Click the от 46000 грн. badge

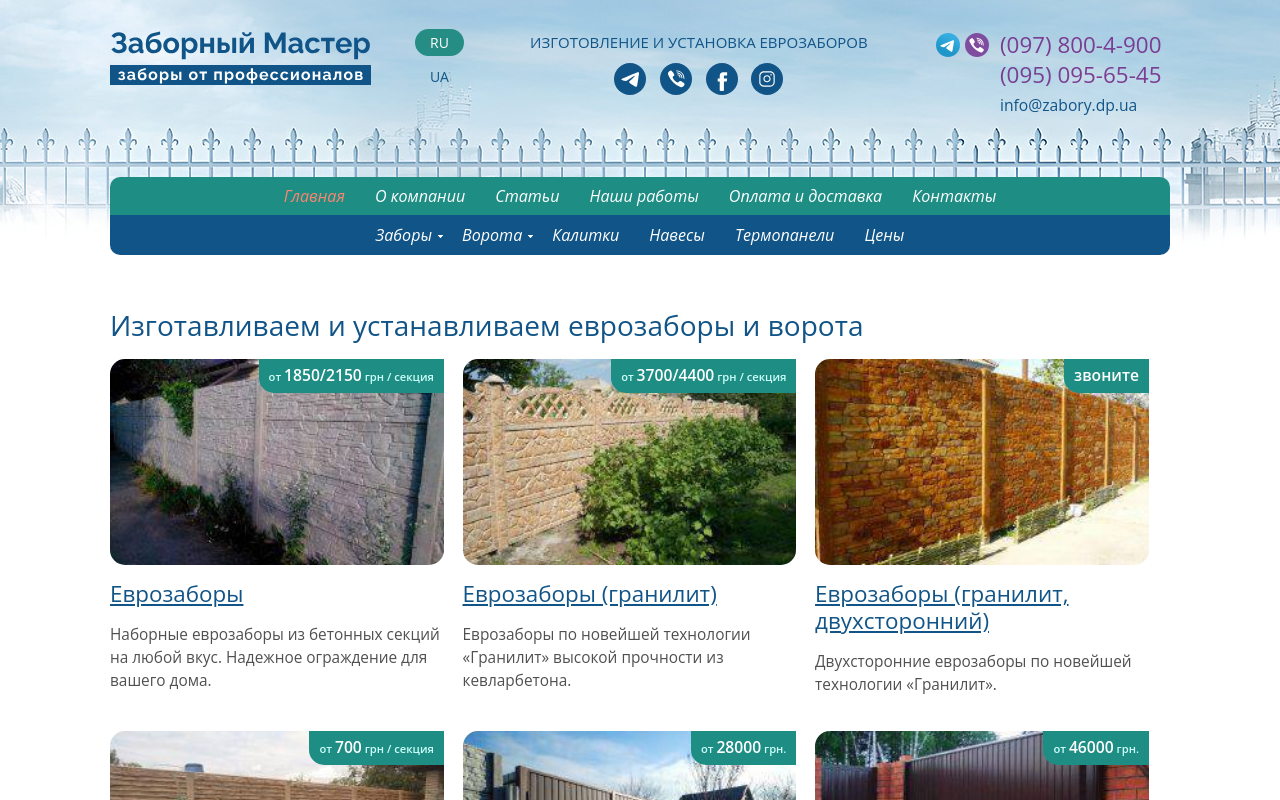[1096, 748]
